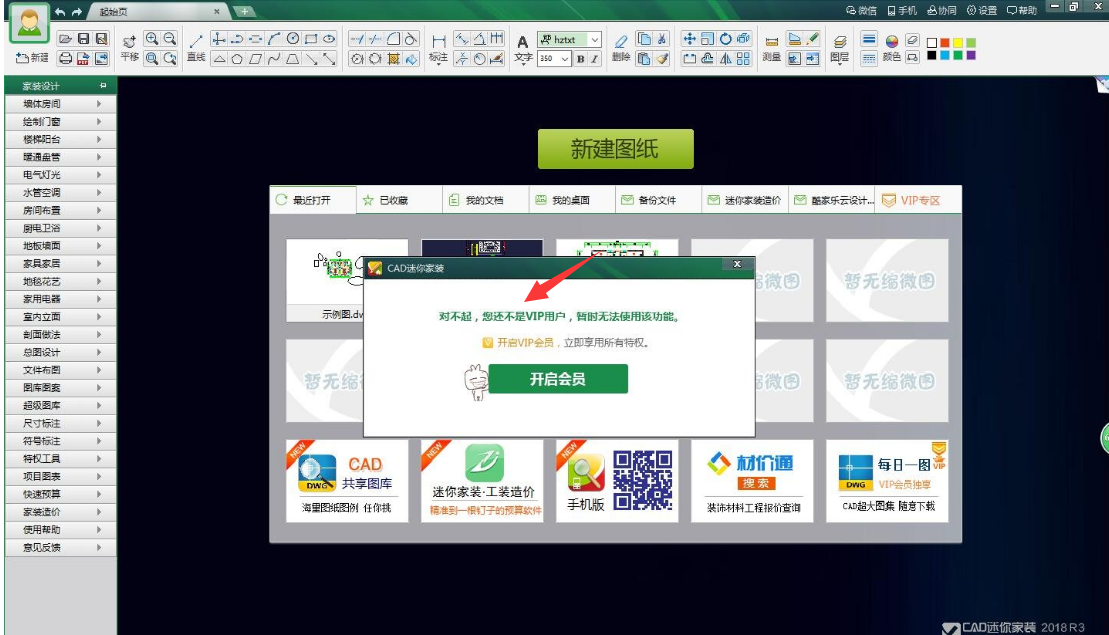The width and height of the screenshot is (1109, 635).
Task: Expand the 墙体房间 sidebar category
Action: 60,104
